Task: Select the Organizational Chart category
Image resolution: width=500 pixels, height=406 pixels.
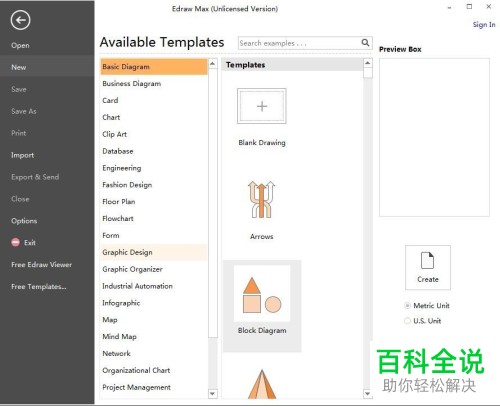Action: (x=154, y=370)
